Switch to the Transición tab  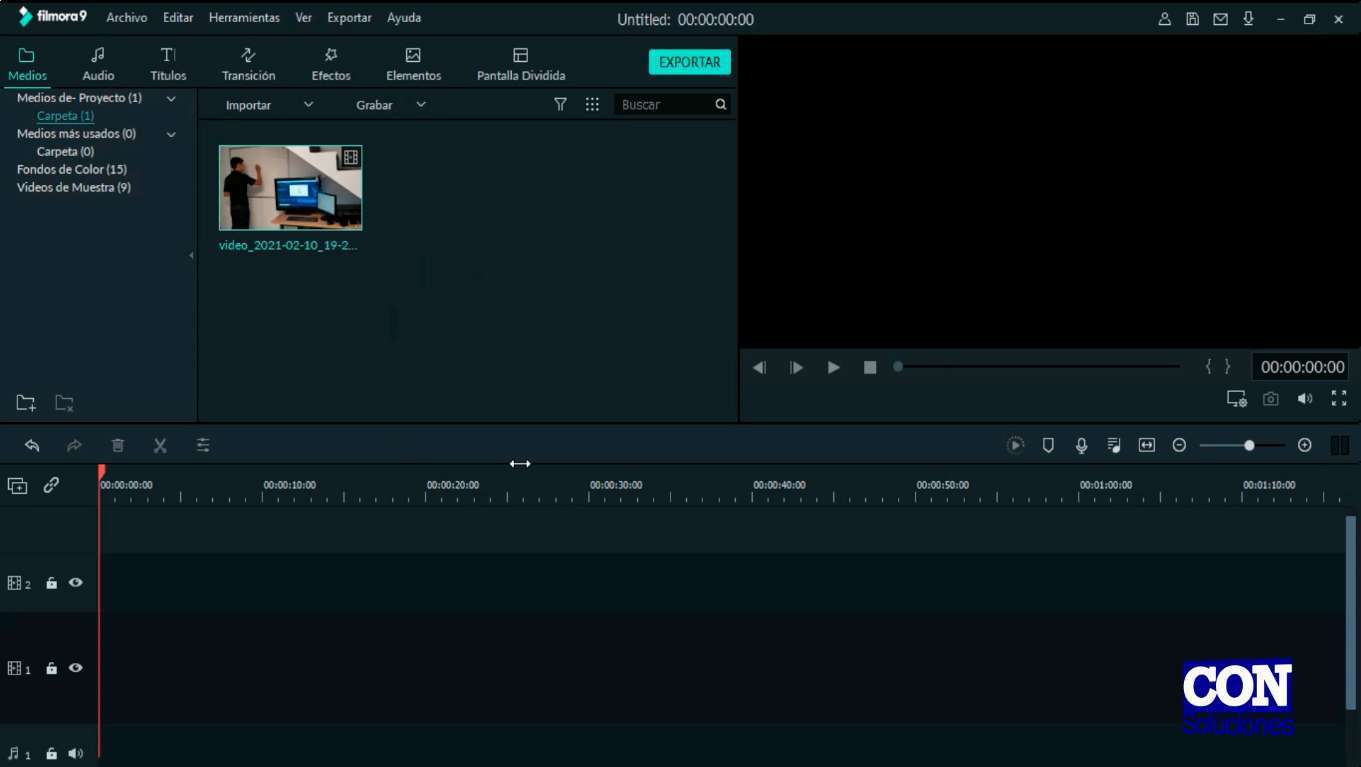click(248, 64)
